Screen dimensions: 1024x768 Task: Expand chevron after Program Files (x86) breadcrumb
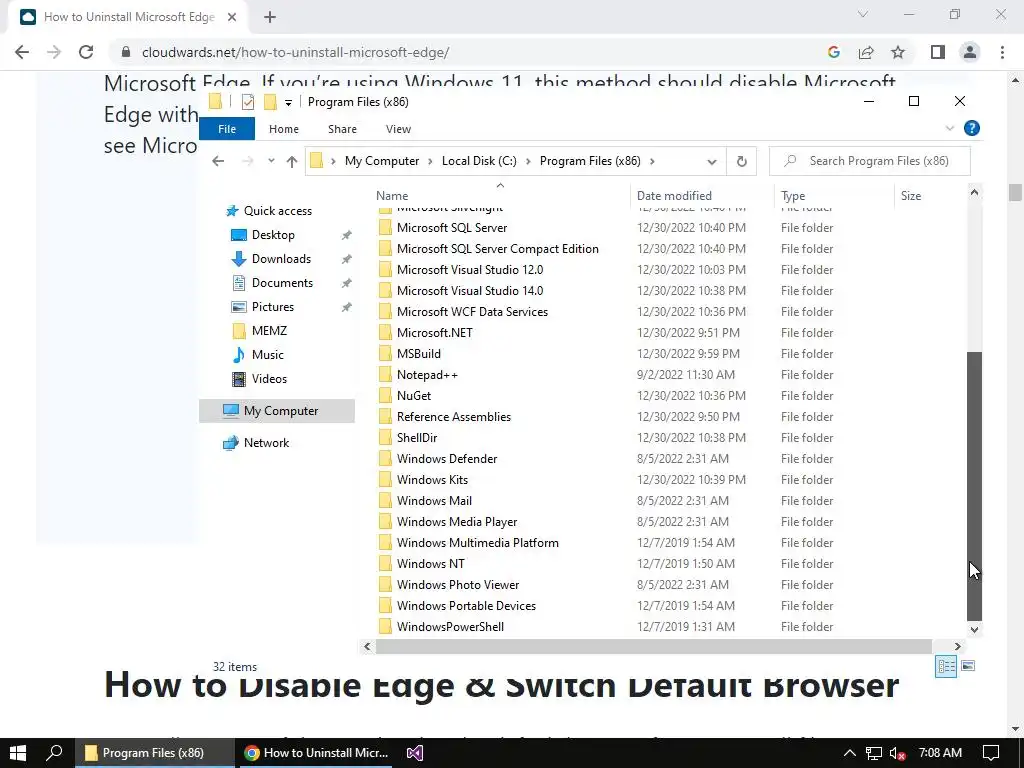click(x=652, y=161)
